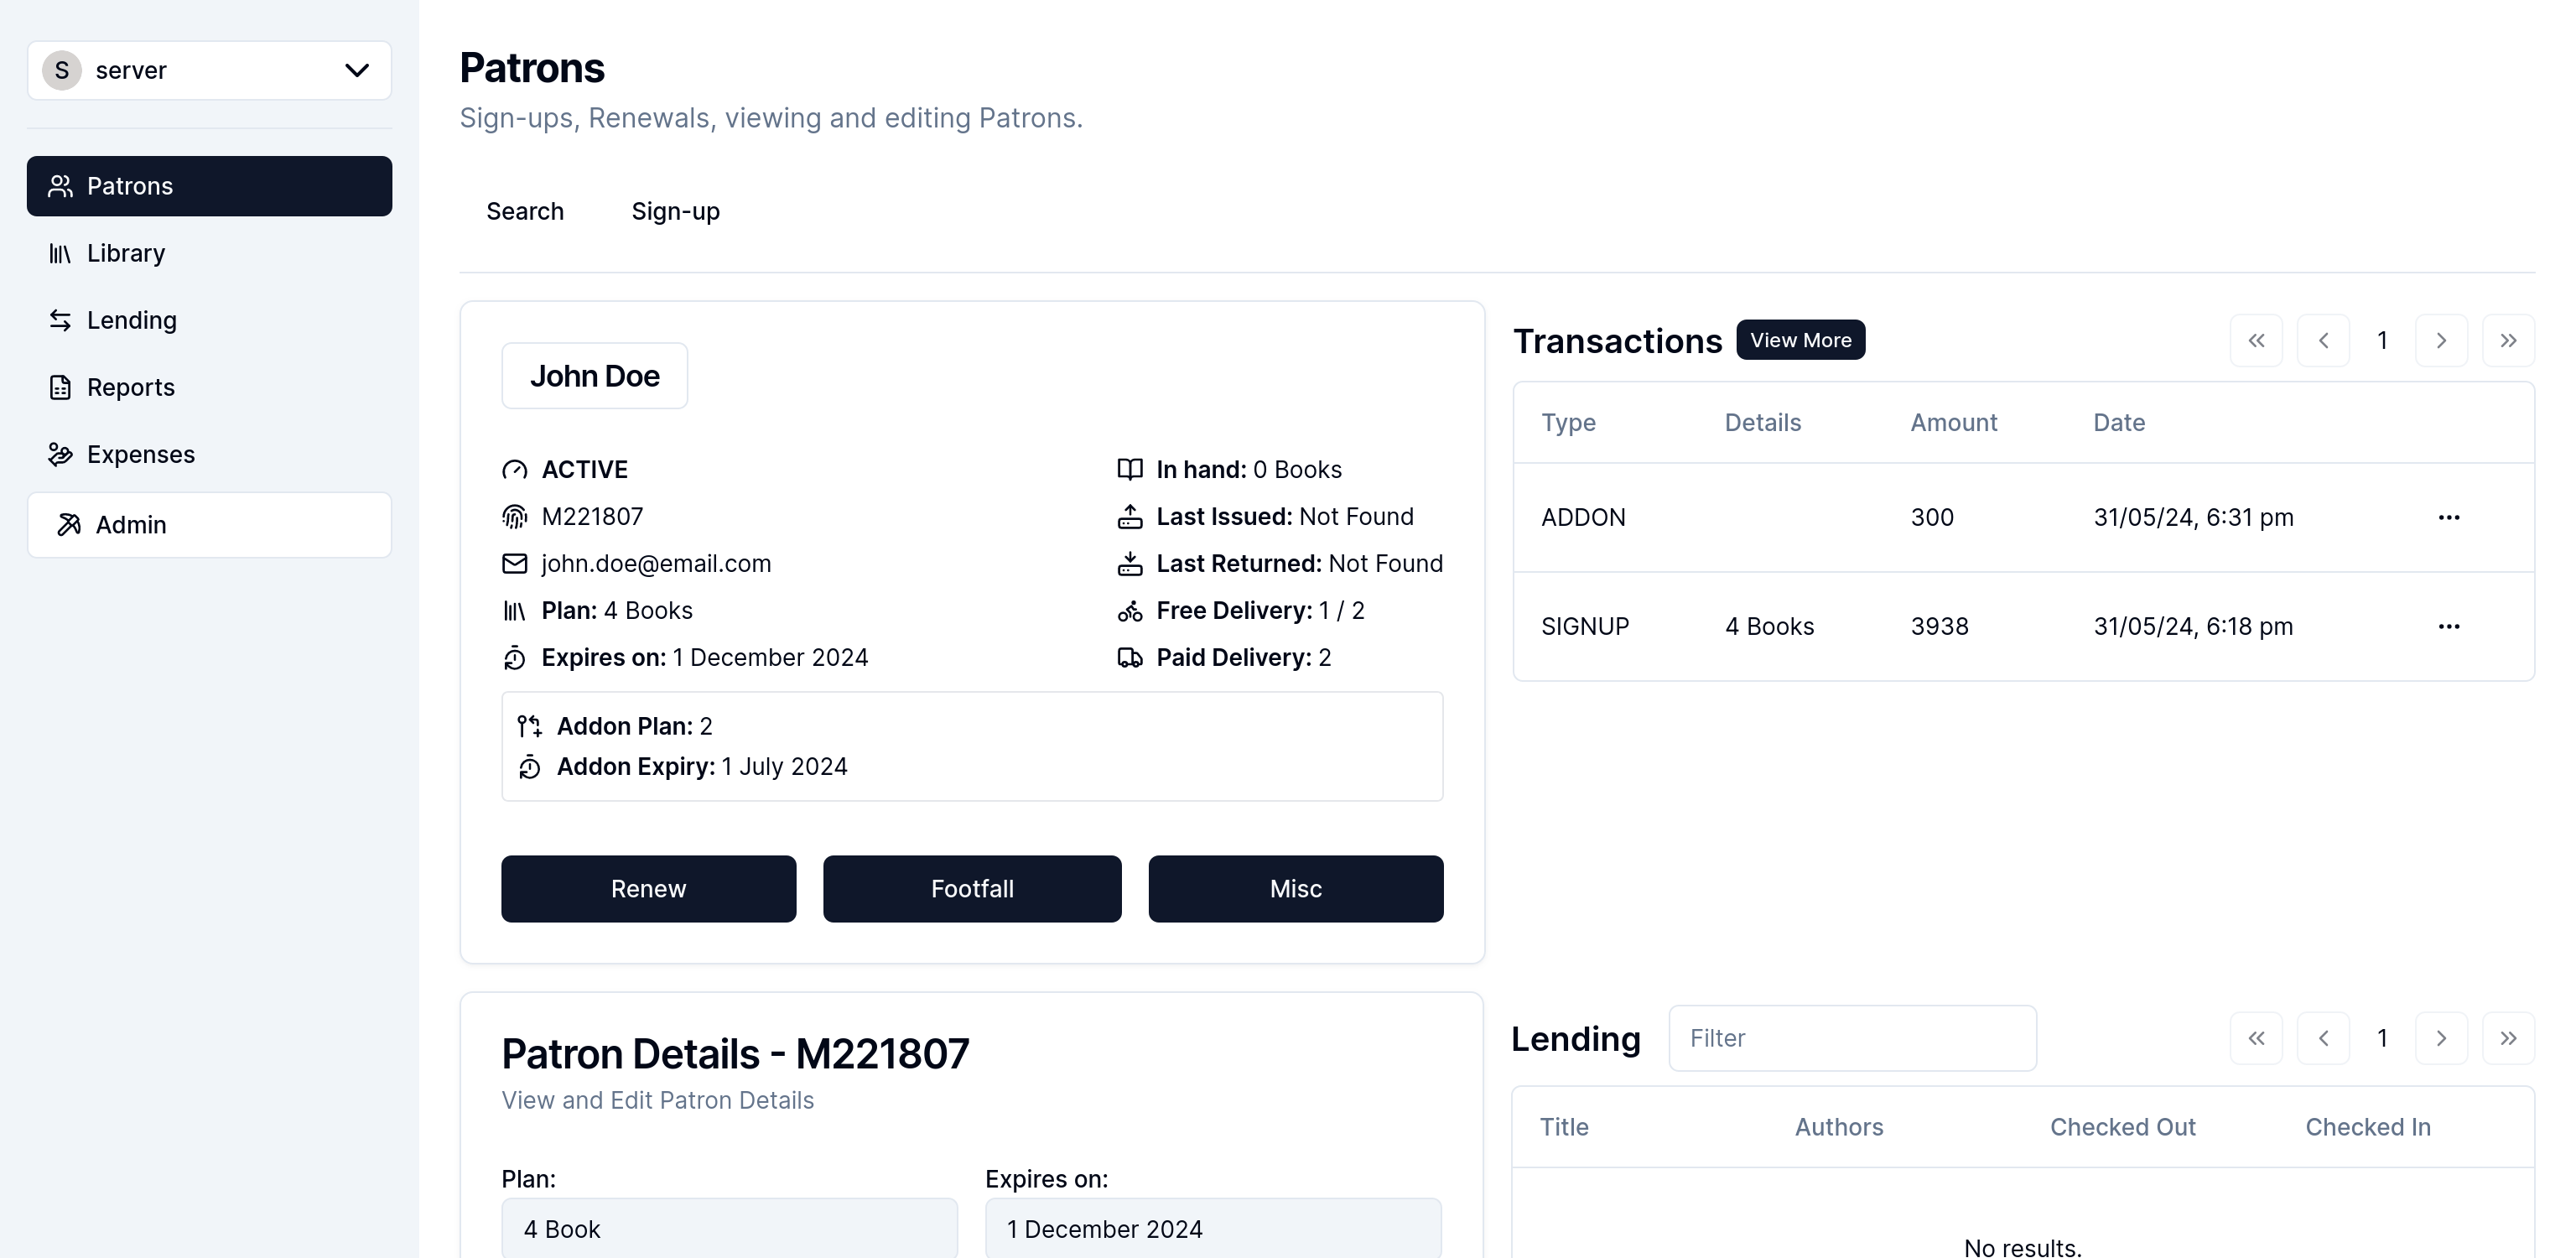The height and width of the screenshot is (1258, 2576).
Task: Click the Renew button
Action: coord(648,888)
